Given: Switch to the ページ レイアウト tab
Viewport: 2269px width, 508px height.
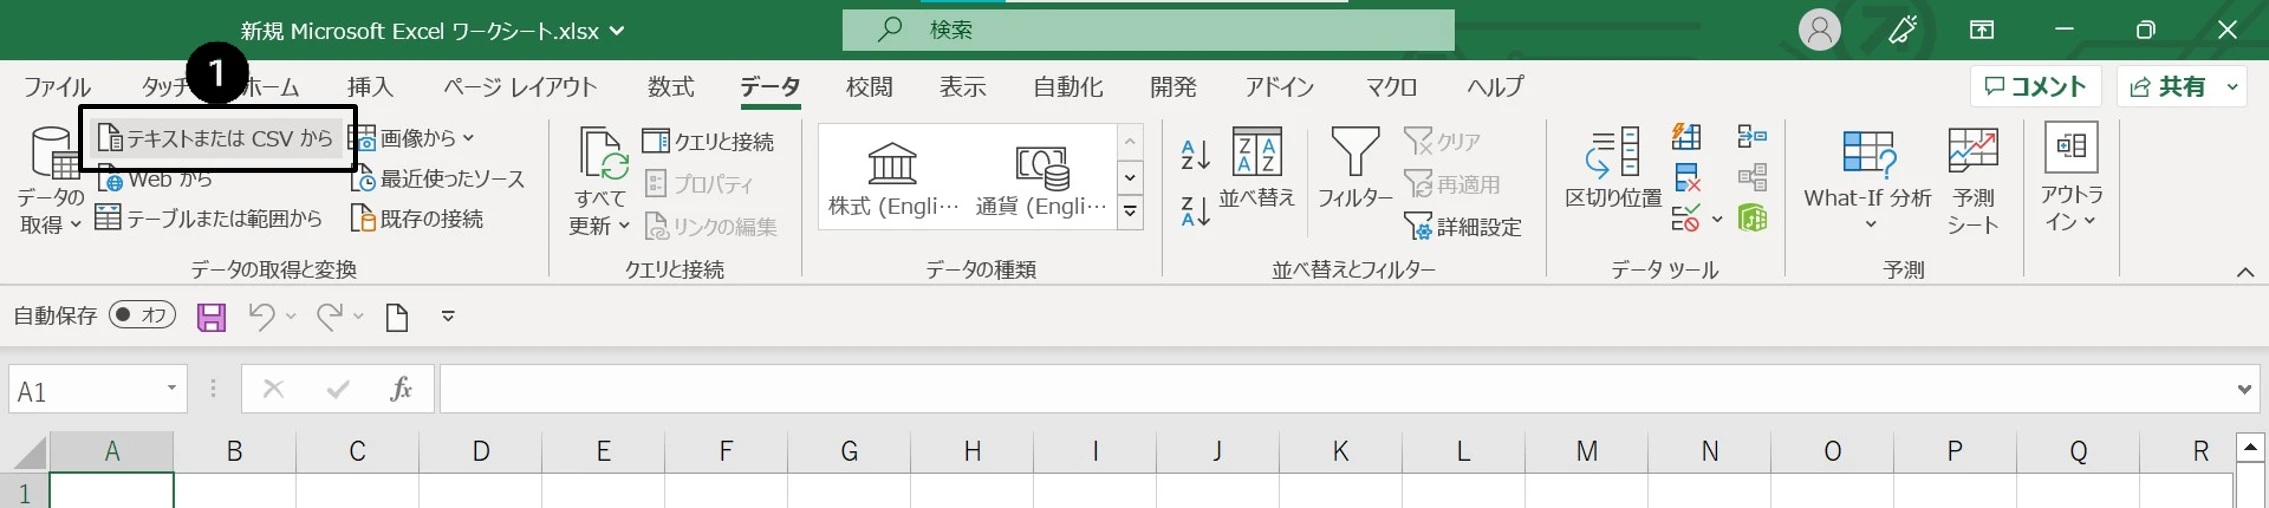Looking at the screenshot, I should coord(520,87).
